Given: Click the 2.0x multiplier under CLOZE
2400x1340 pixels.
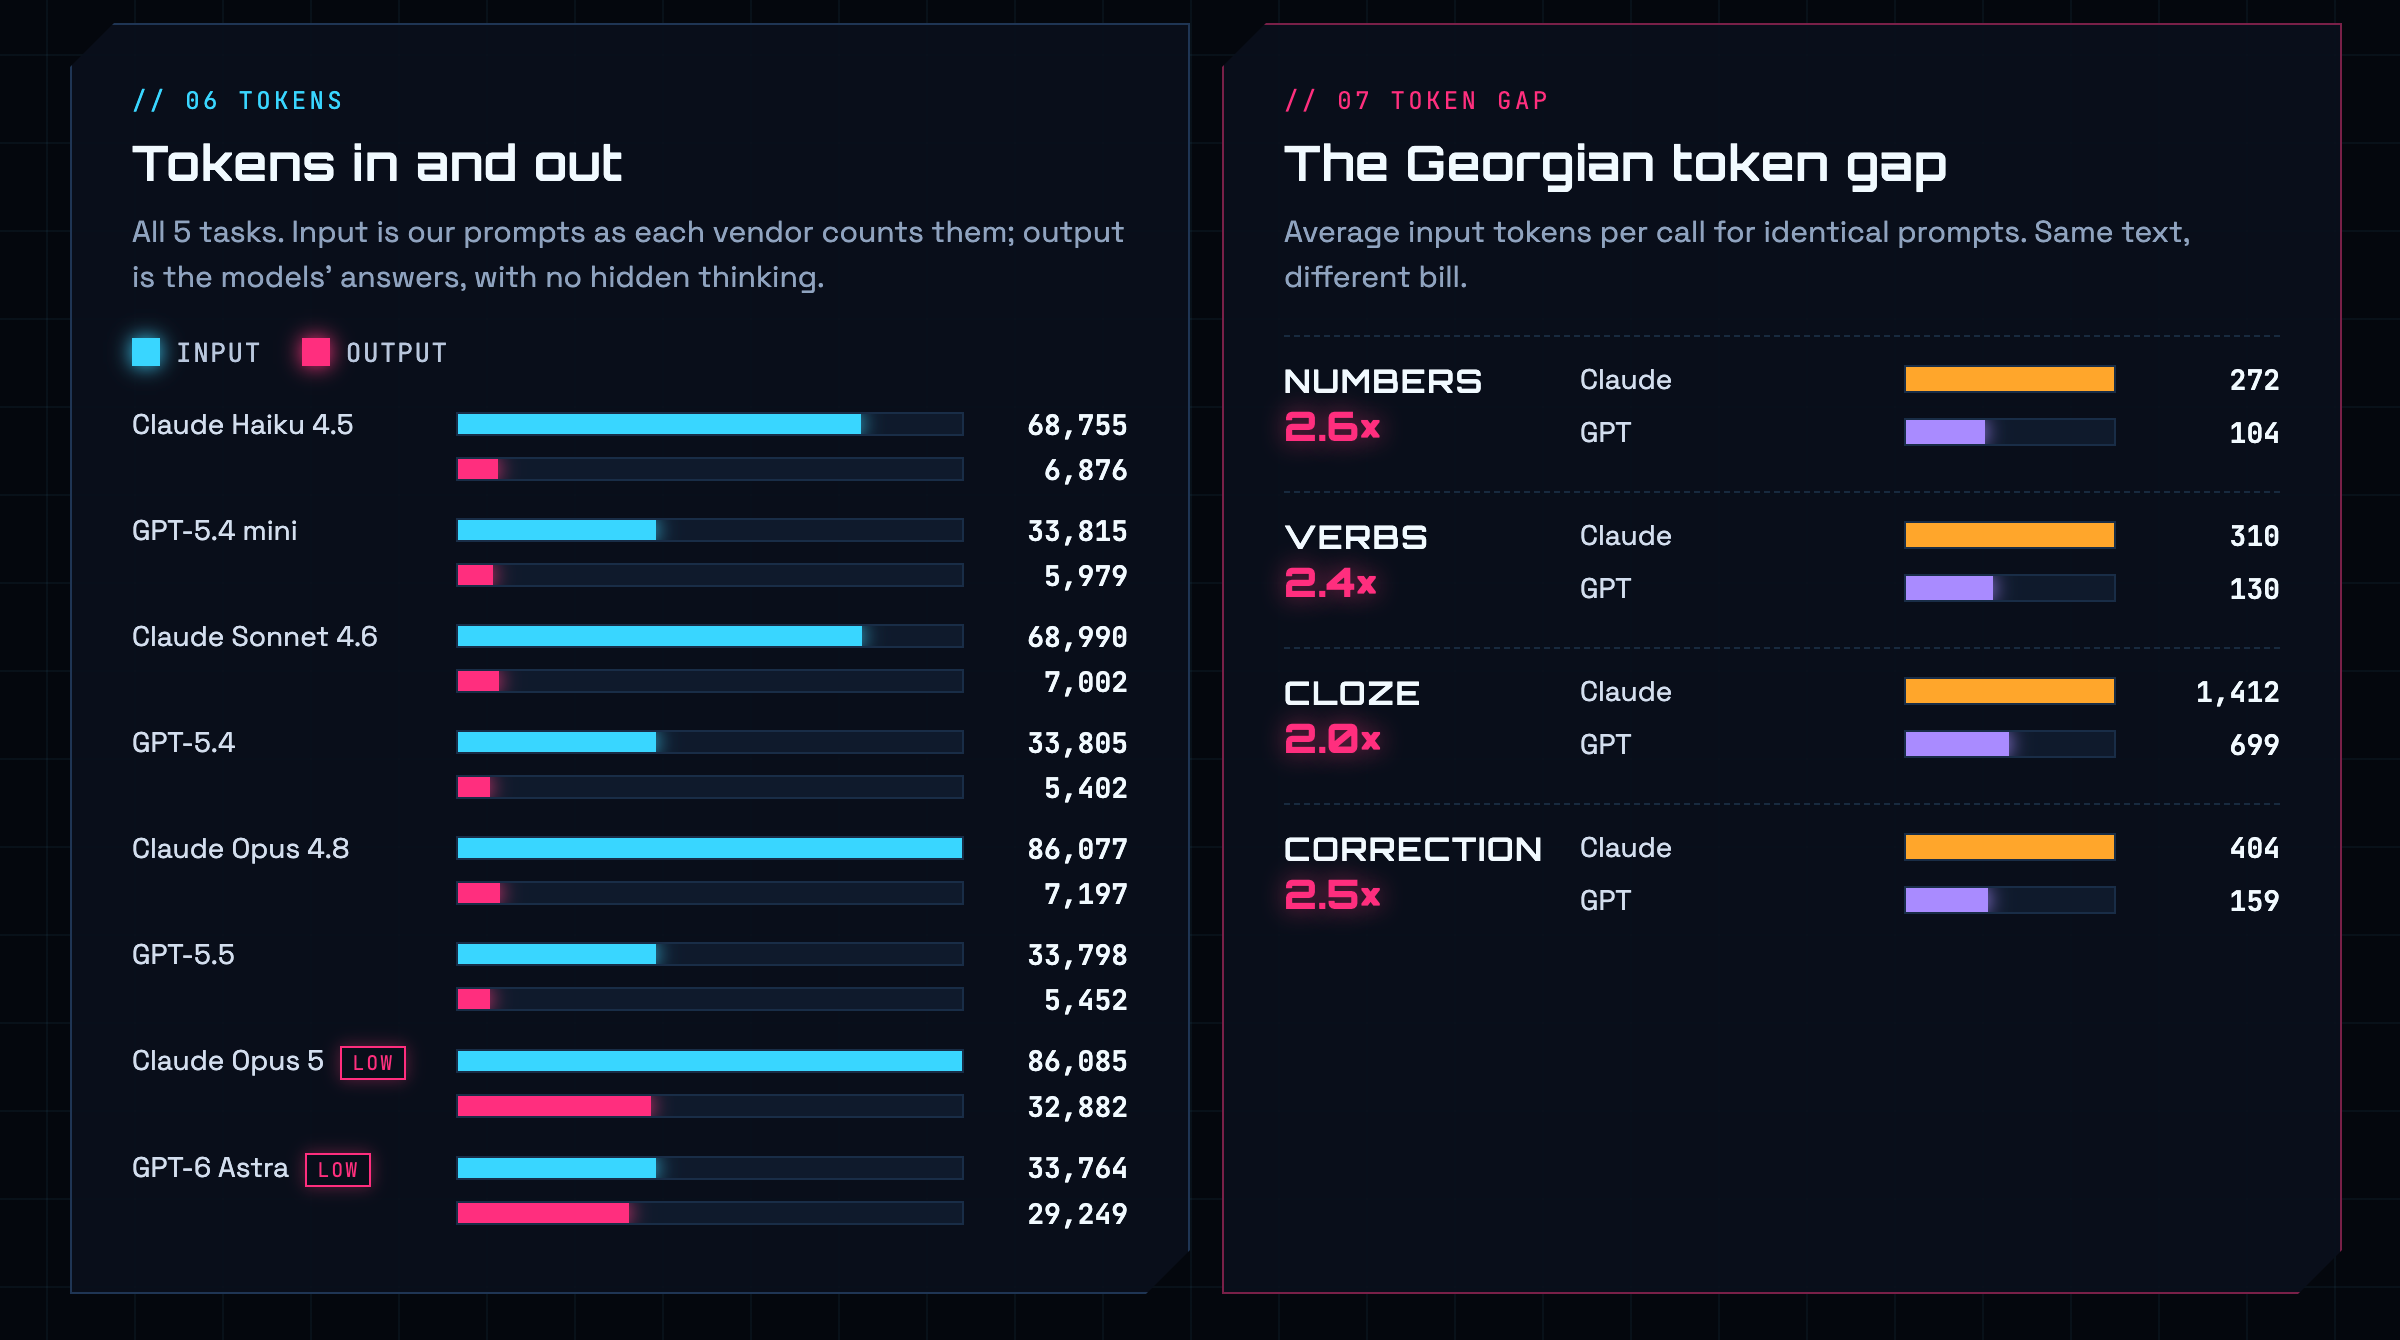Looking at the screenshot, I should pyautogui.click(x=1332, y=739).
